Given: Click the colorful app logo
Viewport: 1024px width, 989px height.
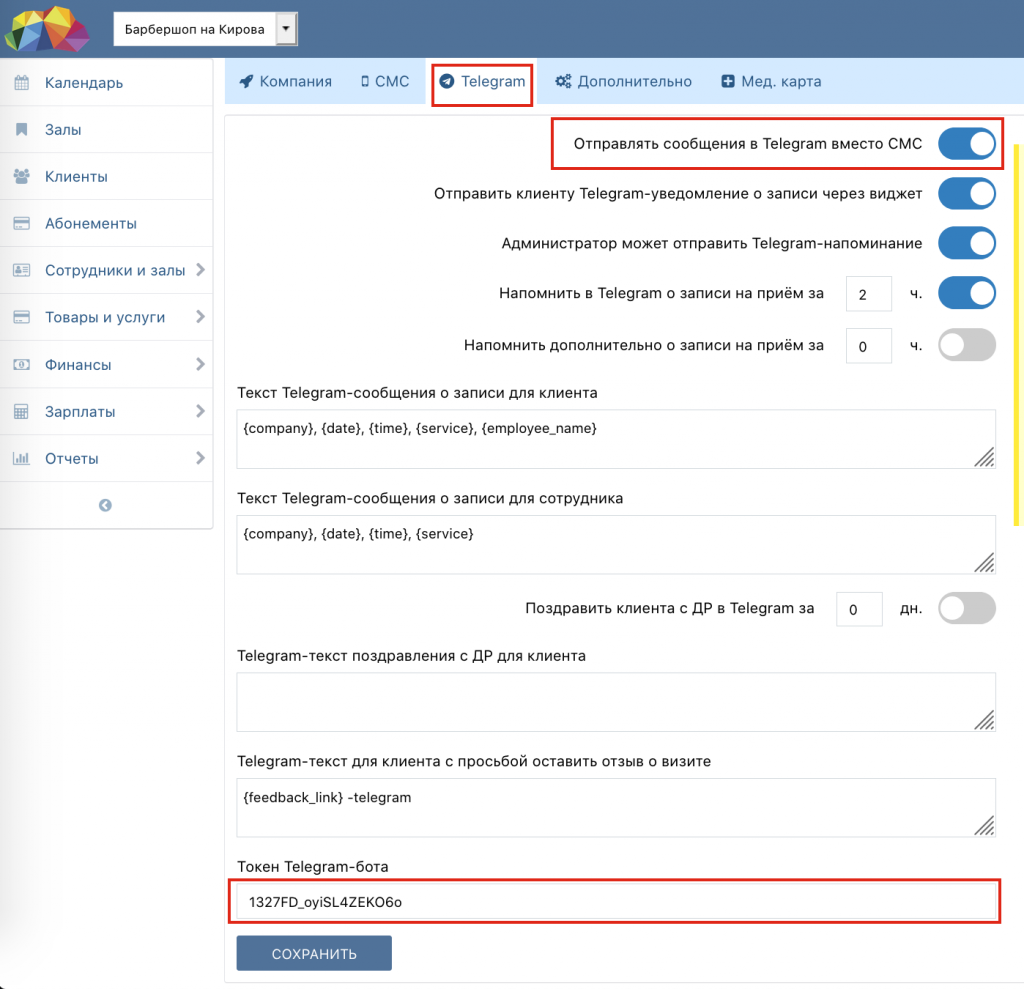Looking at the screenshot, I should coord(46,29).
